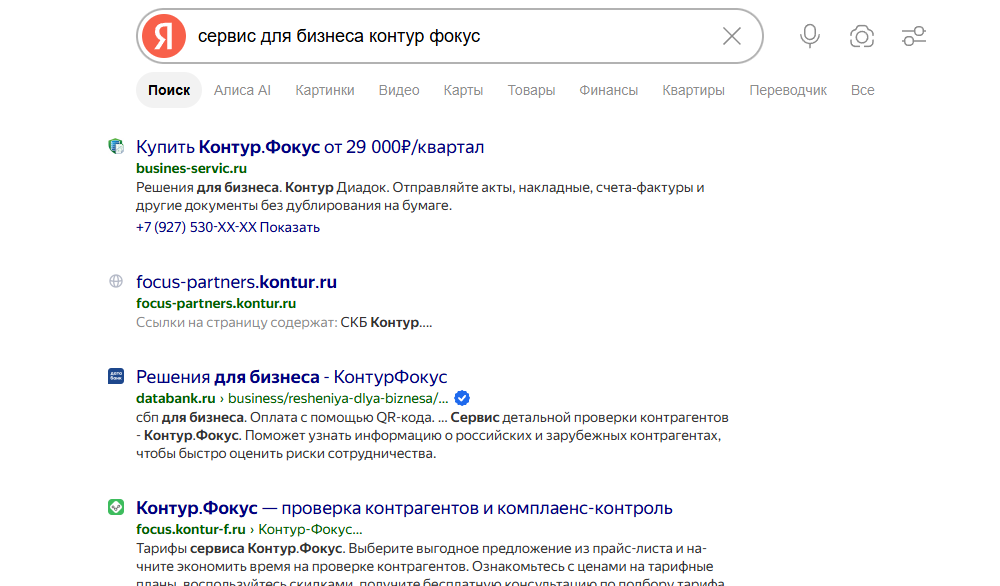Select the Поиск tab
Image resolution: width=1000 pixels, height=586 pixels.
click(x=169, y=91)
